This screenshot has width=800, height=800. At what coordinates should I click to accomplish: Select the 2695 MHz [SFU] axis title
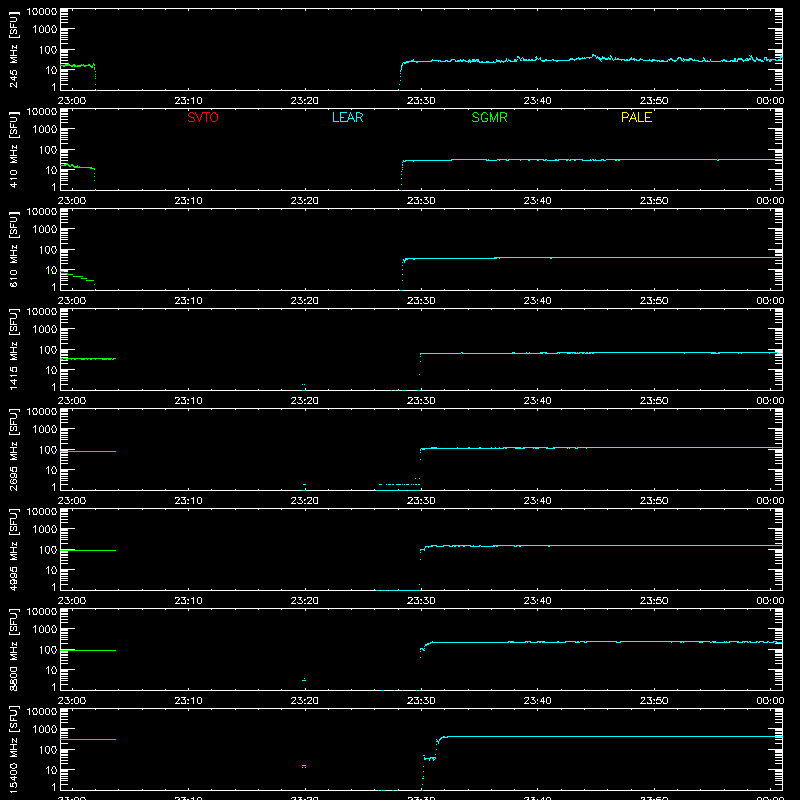coord(13,449)
